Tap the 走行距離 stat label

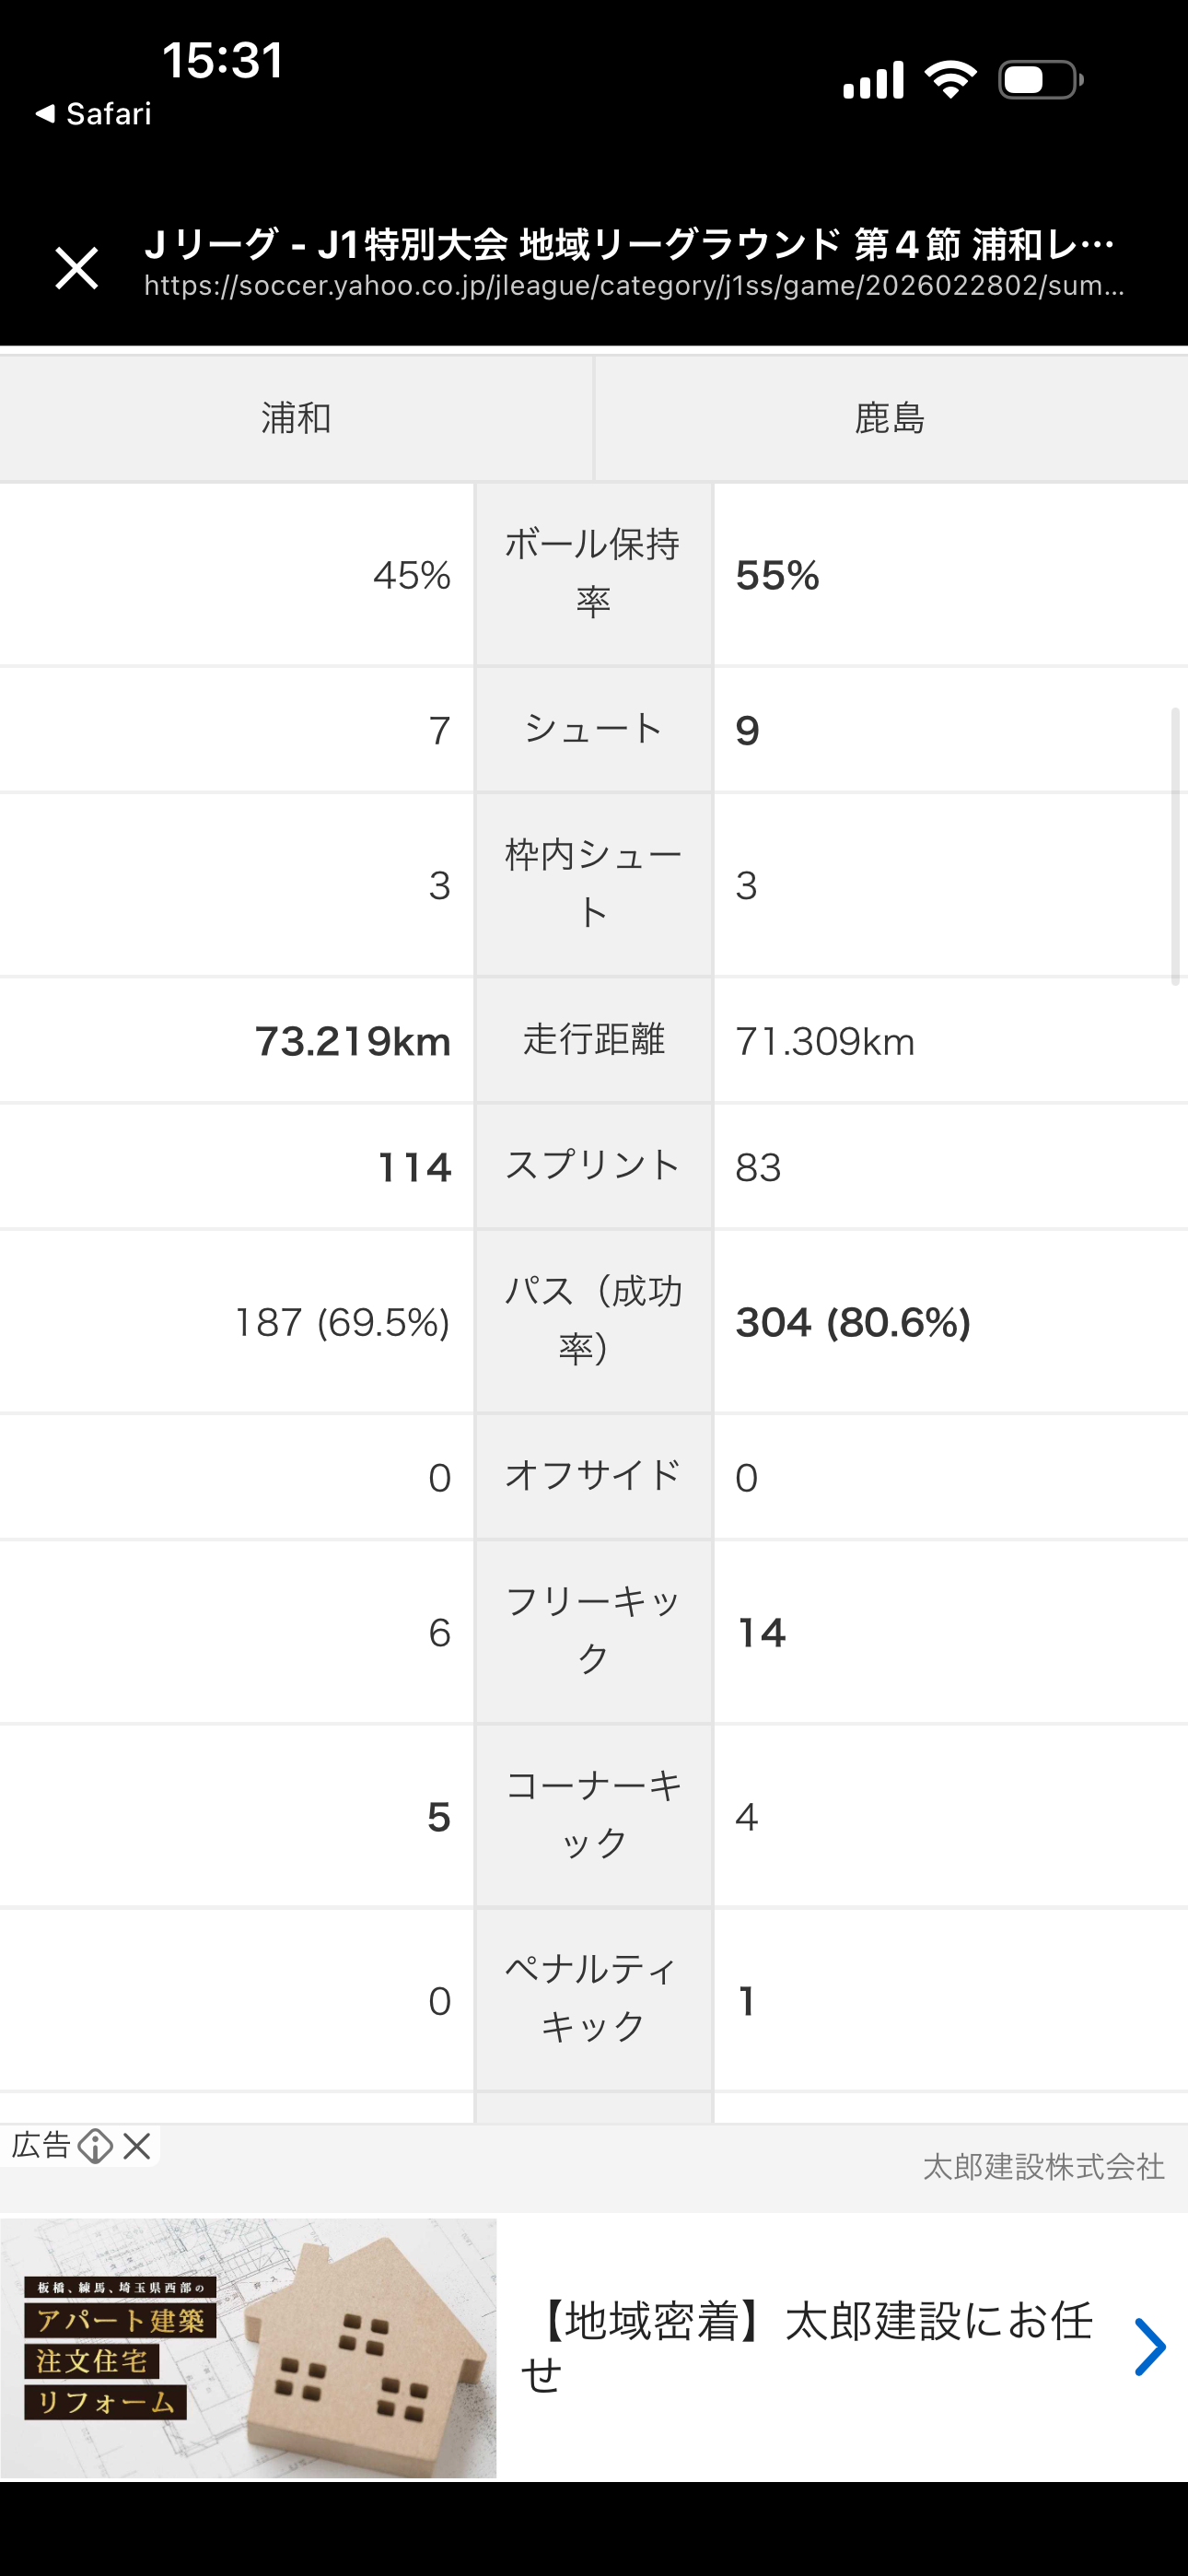593,1040
